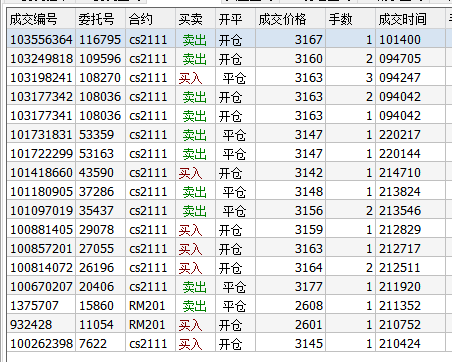Select trade number 103177341

coord(41,116)
